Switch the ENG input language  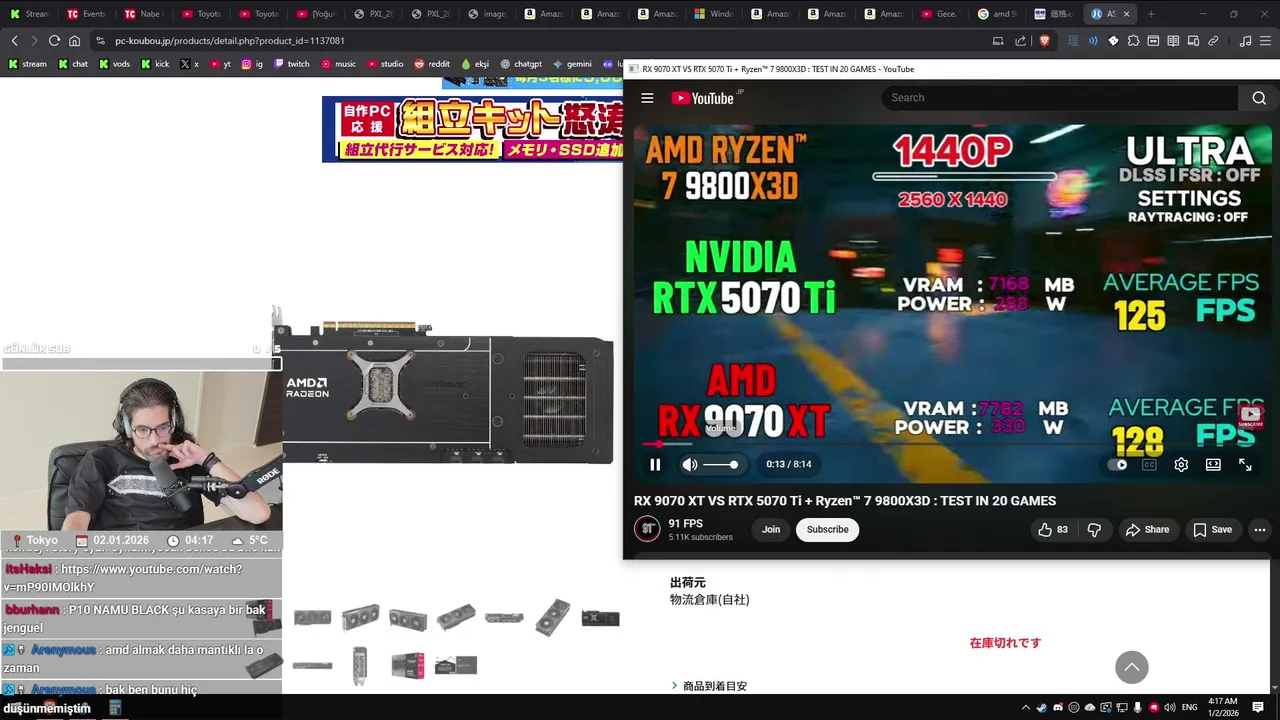coord(1189,707)
